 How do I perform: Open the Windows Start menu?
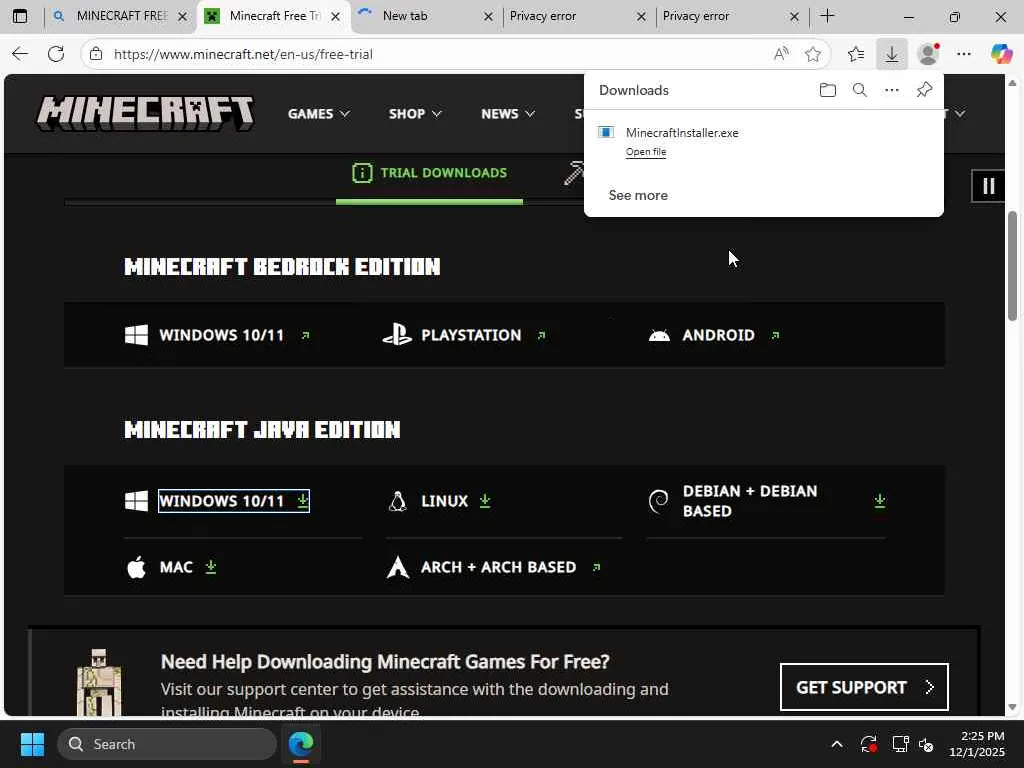(x=32, y=744)
